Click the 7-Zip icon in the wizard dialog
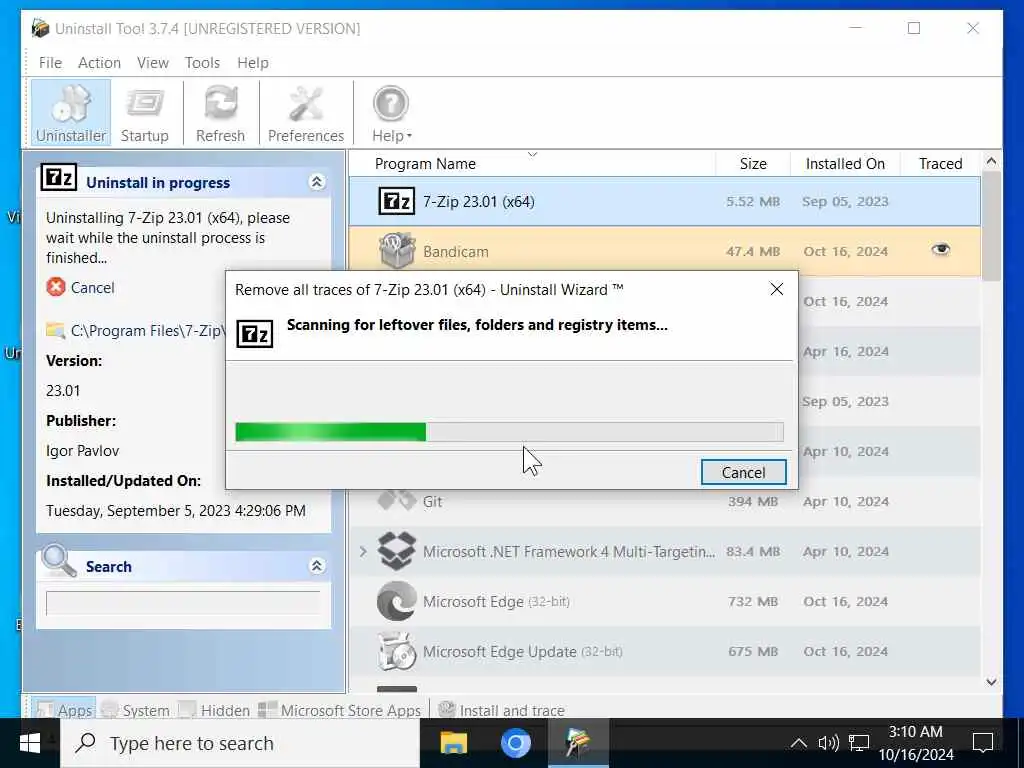Viewport: 1024px width, 768px height. coord(254,334)
